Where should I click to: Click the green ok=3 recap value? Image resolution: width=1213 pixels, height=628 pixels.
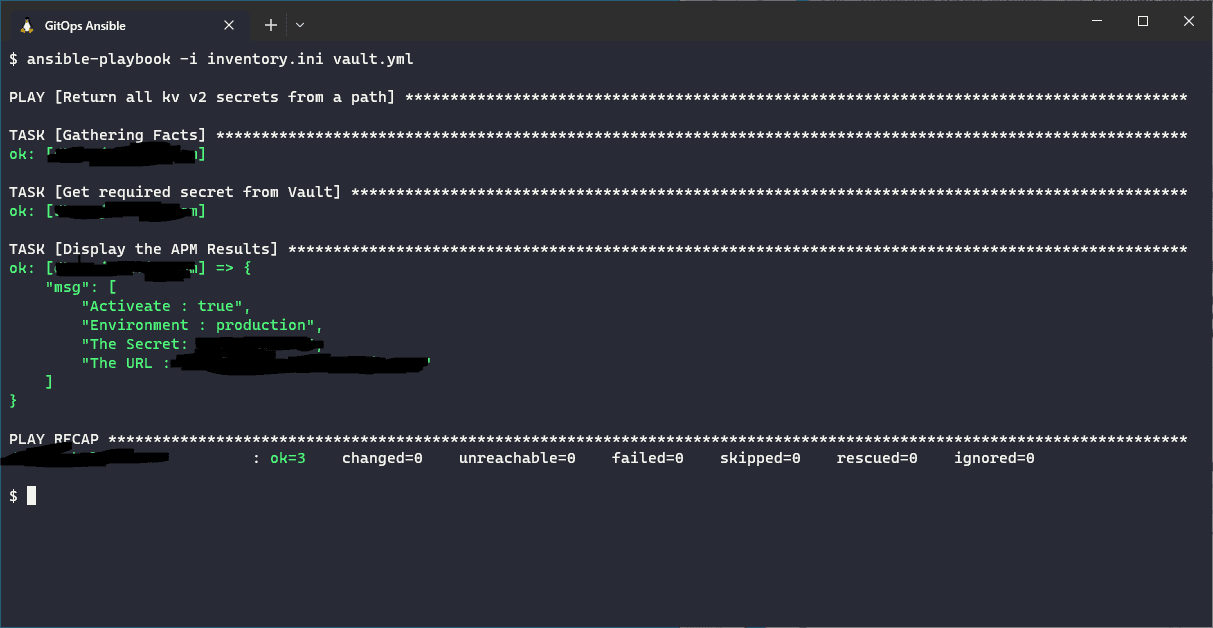point(288,458)
